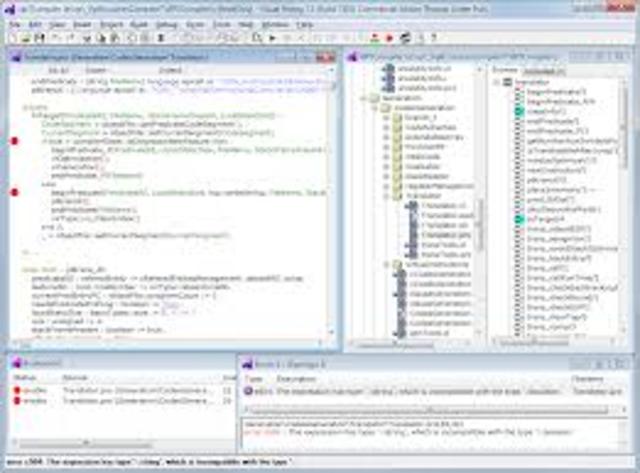Screen dimensions: 640x473
Task: Select second breakpoint row in Breakpoints list
Action: 122,401
